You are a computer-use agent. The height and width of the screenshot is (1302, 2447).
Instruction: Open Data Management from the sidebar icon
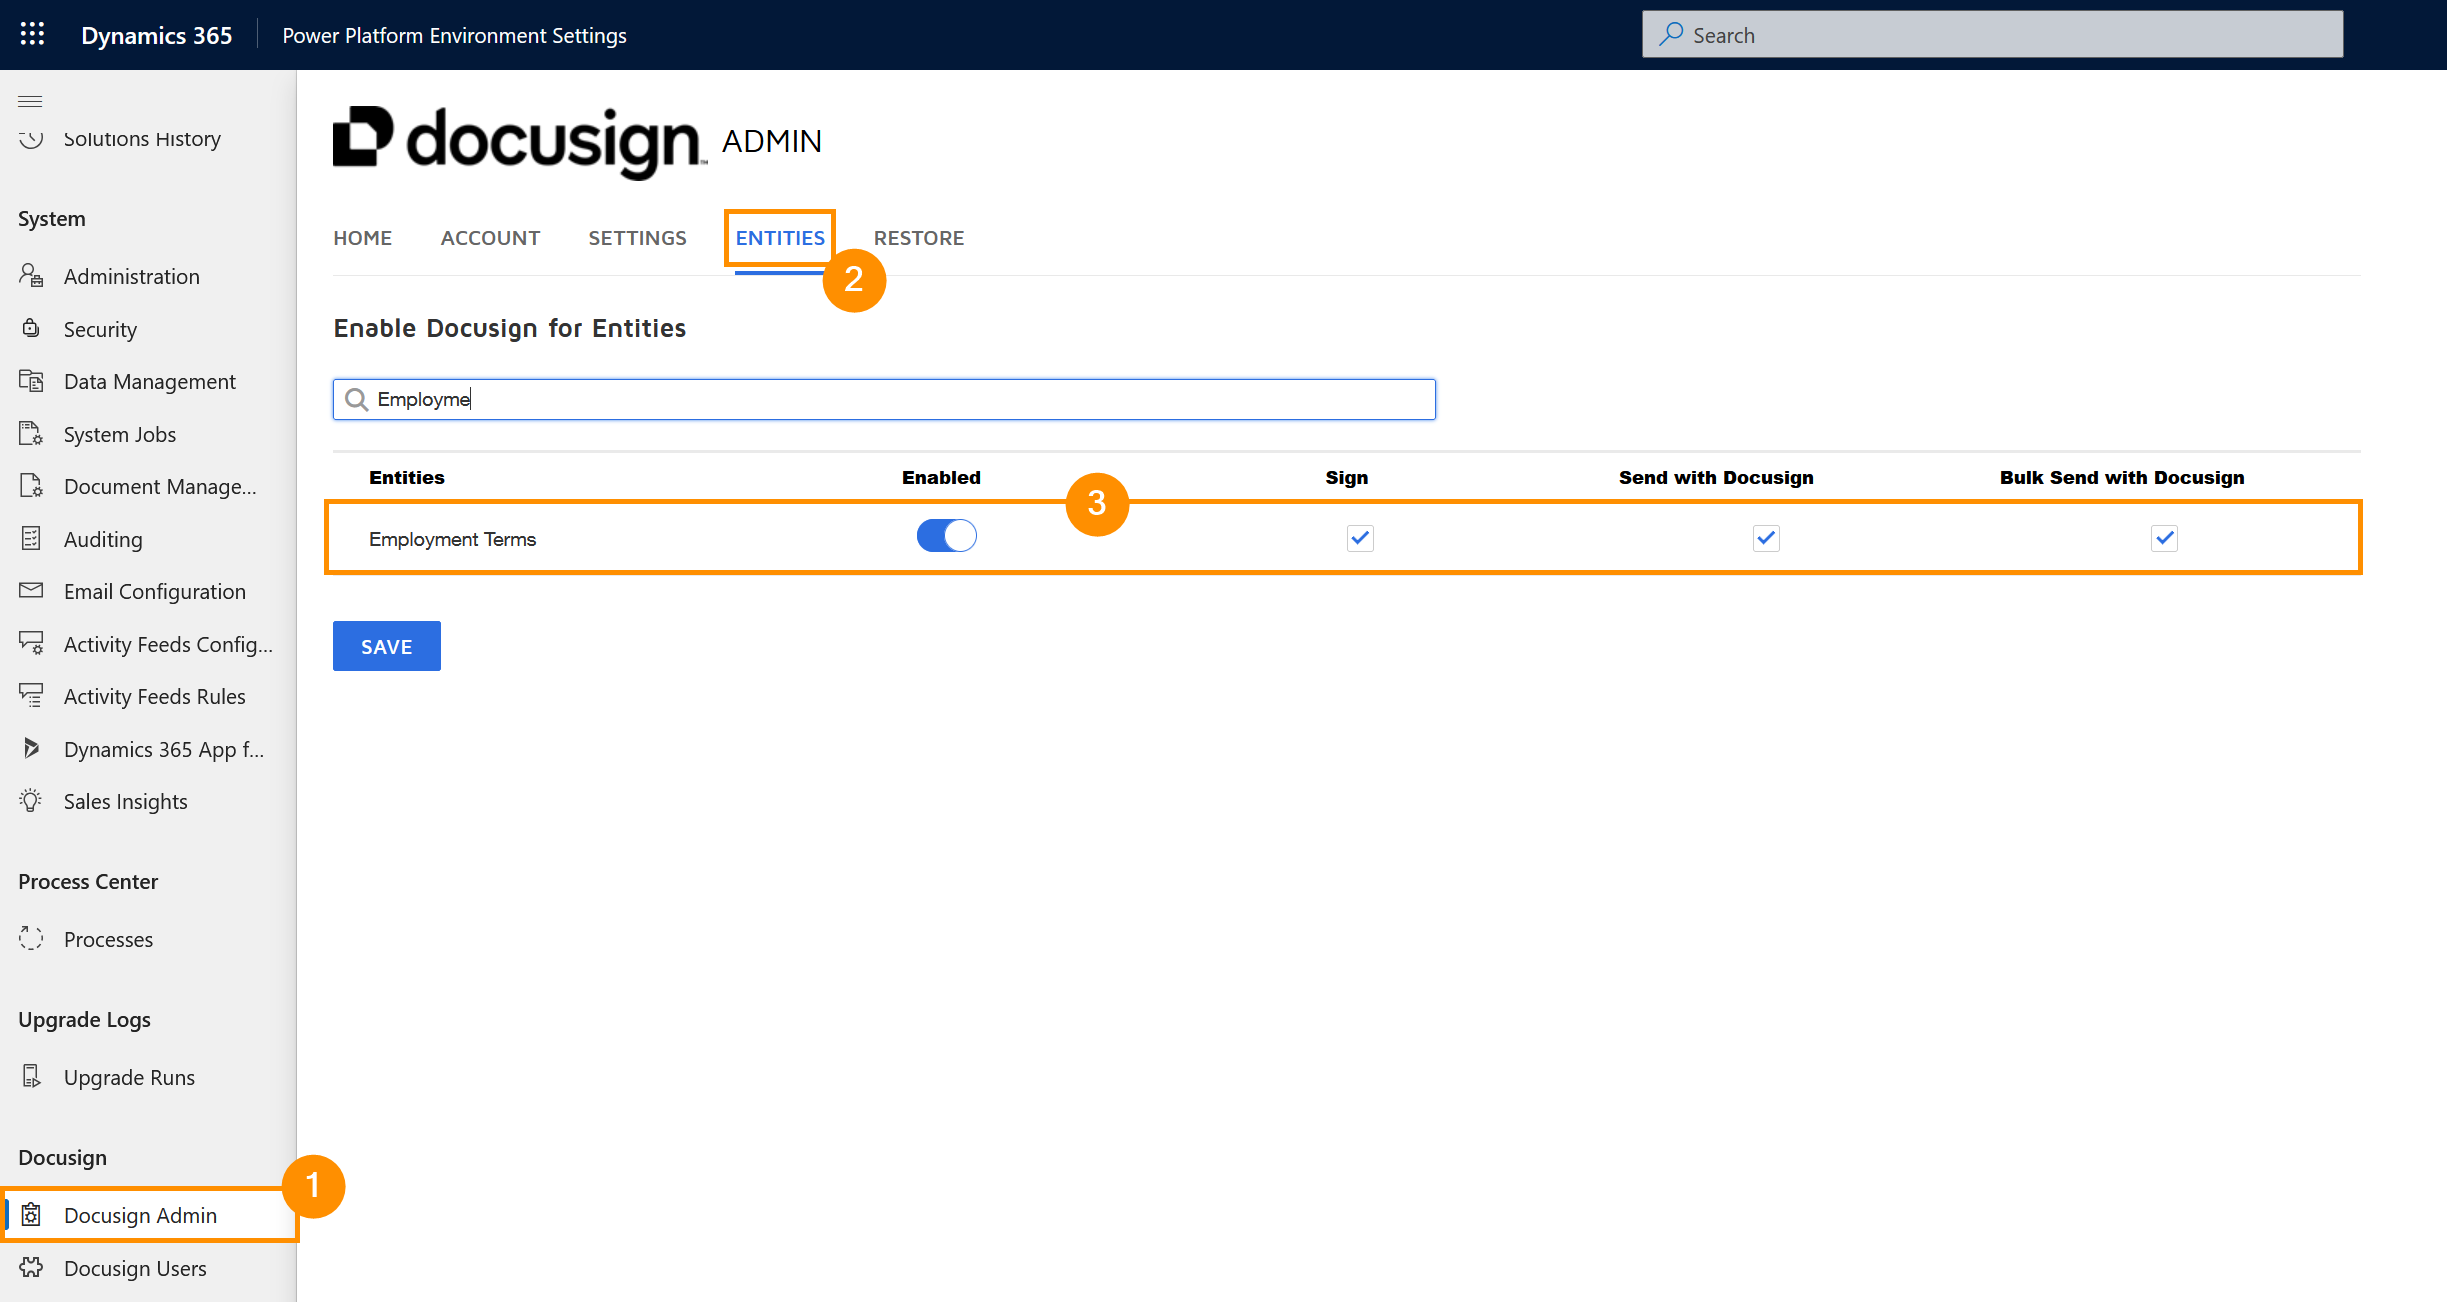31,381
